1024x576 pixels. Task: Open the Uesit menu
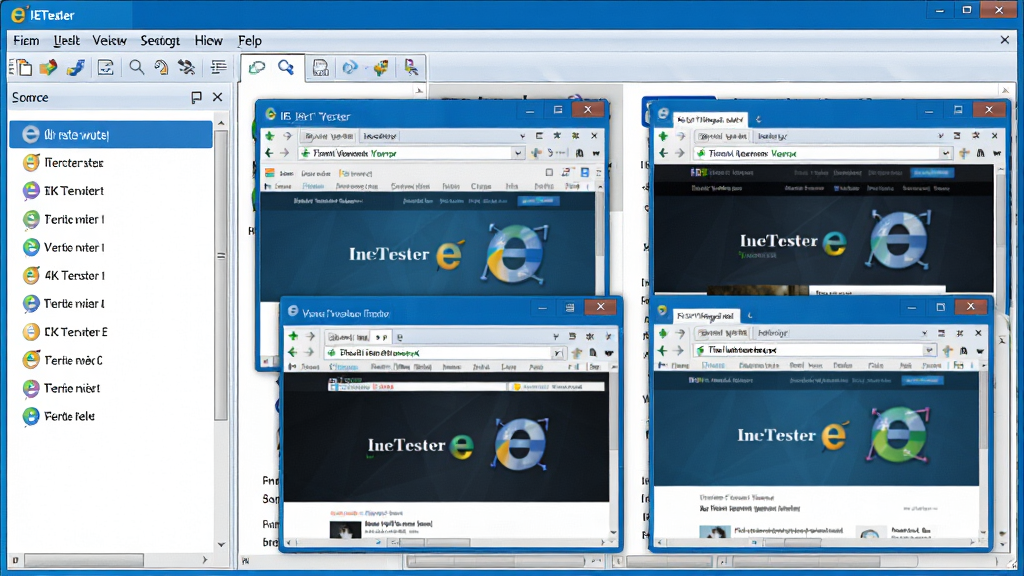tap(67, 40)
